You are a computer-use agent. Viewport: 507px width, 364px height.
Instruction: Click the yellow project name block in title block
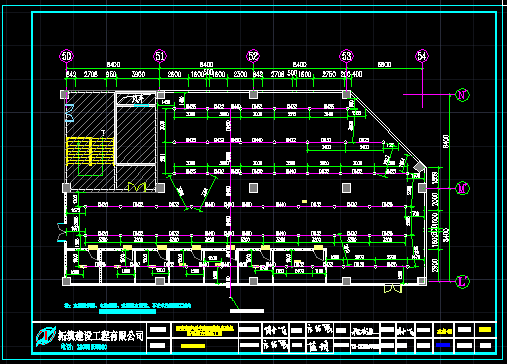[204, 330]
